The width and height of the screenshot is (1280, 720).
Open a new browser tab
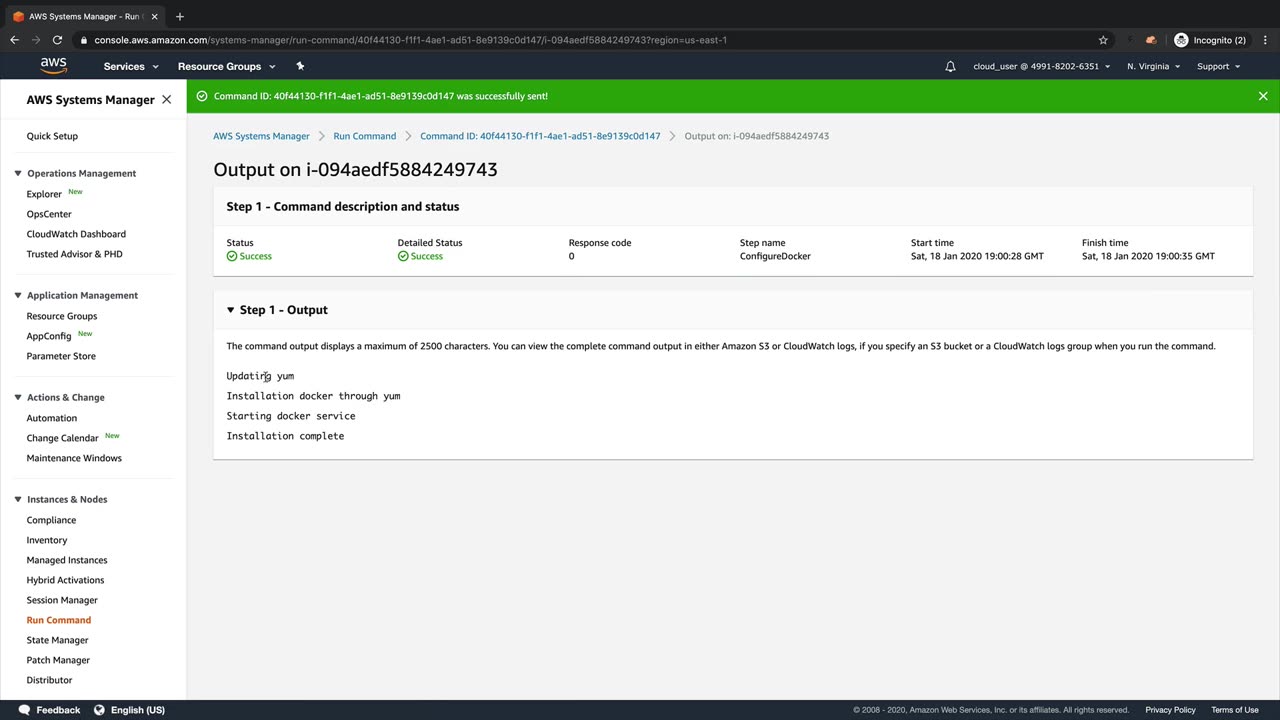(180, 16)
